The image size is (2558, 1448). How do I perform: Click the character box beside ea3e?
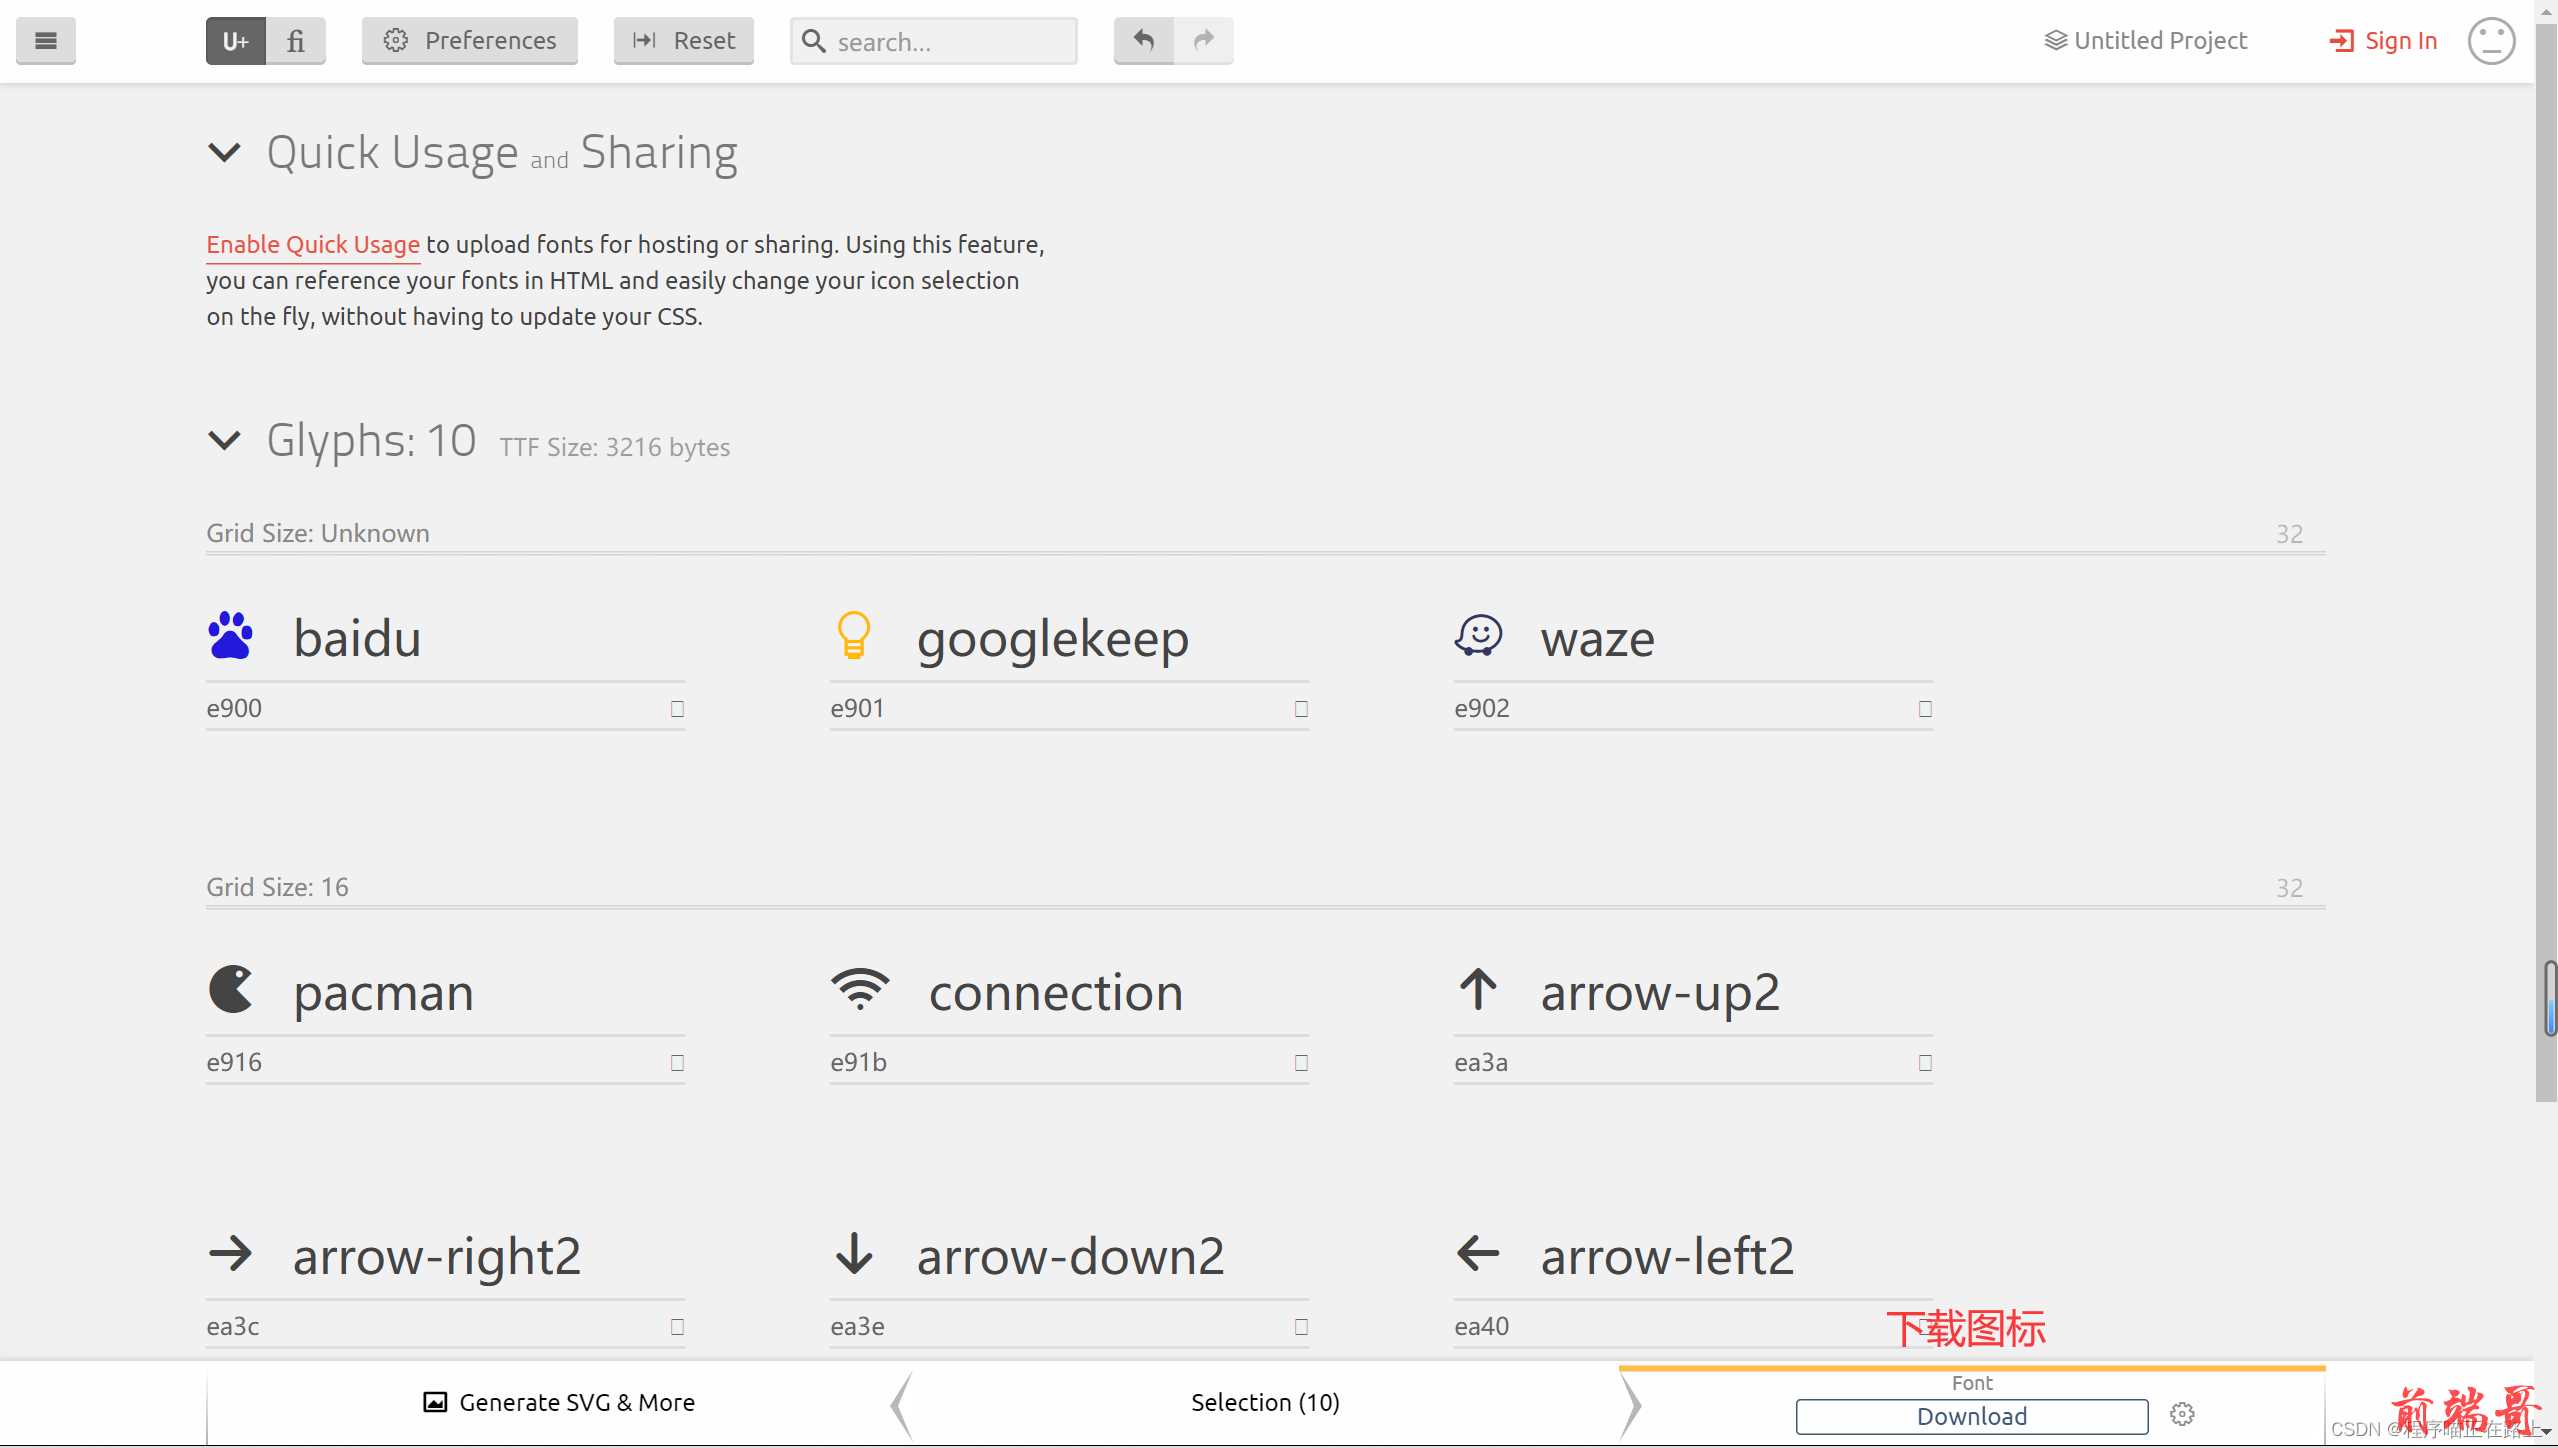coord(1301,1327)
